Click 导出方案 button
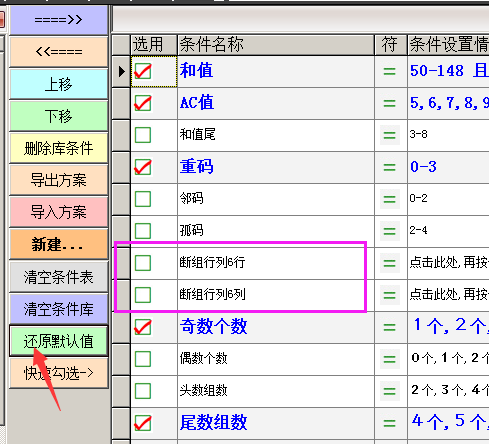 pos(59,180)
